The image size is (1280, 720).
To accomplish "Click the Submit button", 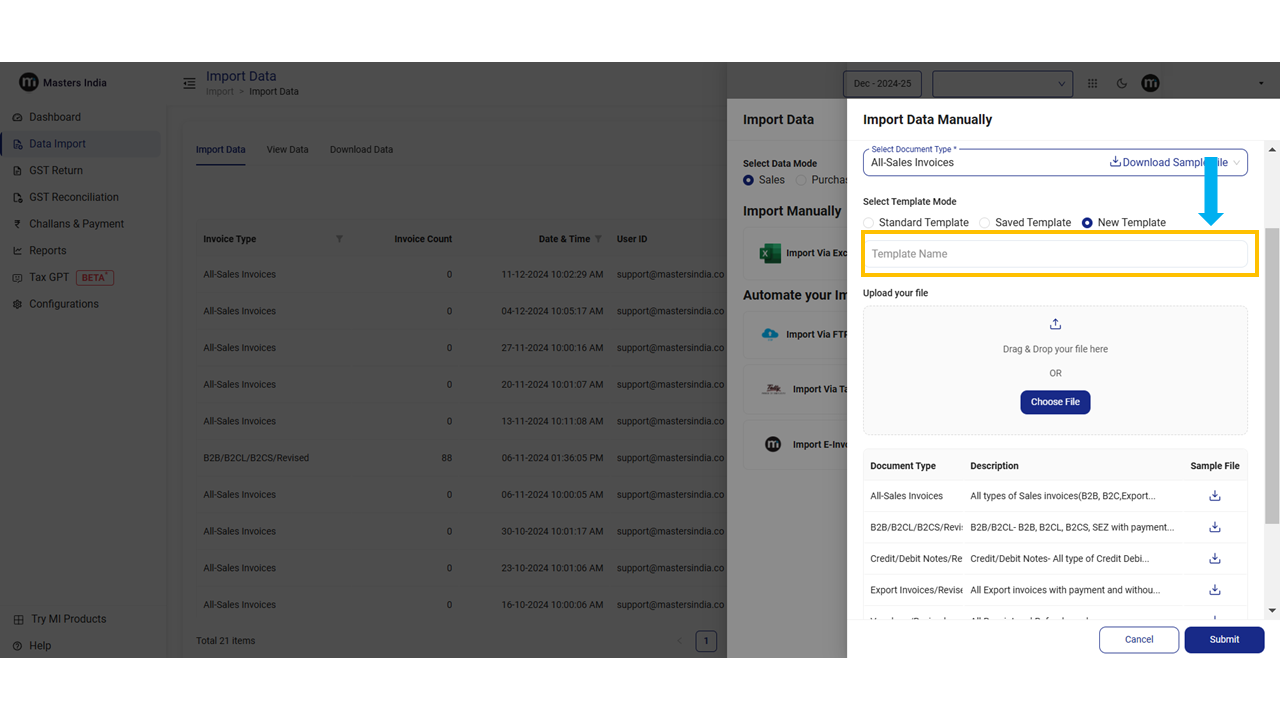I will [1224, 640].
